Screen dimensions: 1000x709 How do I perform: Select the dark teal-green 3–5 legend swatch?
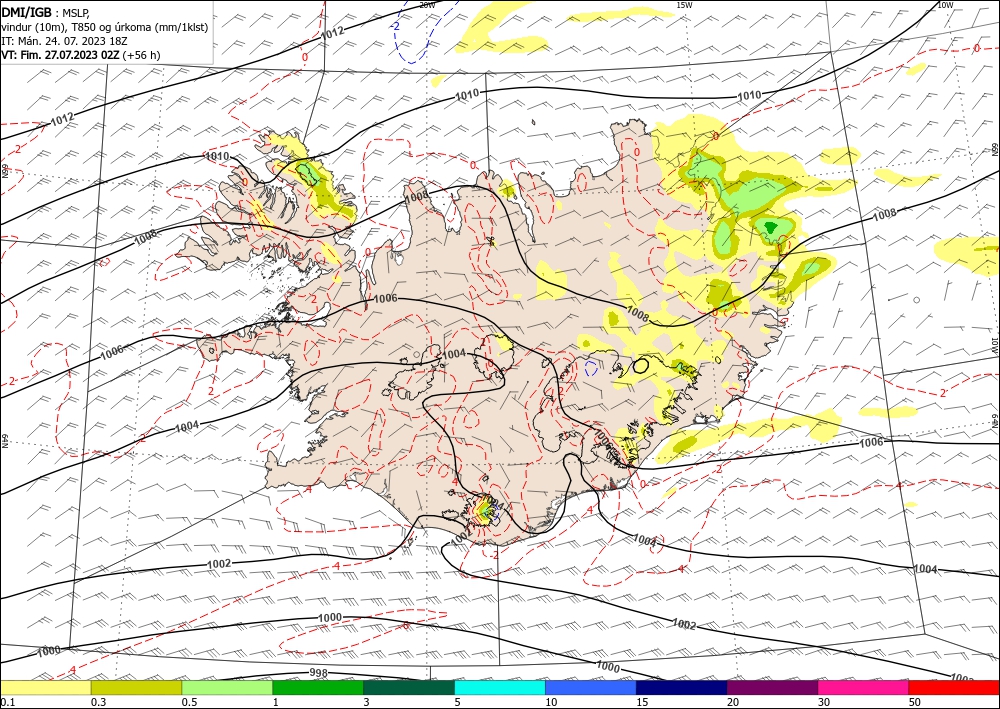click(409, 687)
